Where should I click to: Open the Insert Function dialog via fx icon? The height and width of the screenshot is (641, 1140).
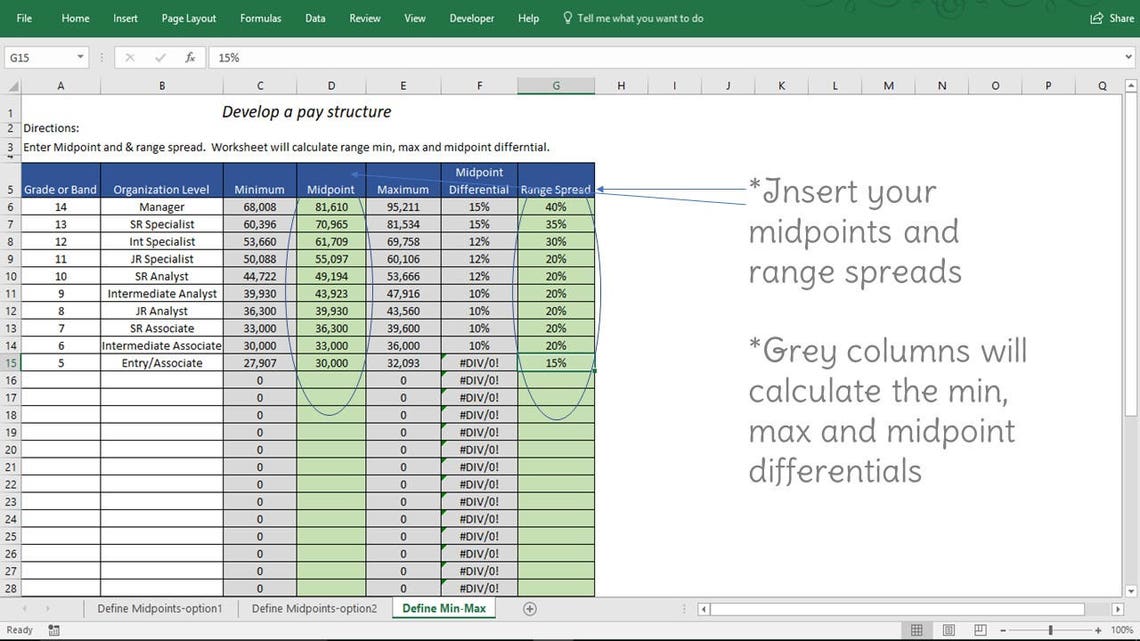point(189,57)
